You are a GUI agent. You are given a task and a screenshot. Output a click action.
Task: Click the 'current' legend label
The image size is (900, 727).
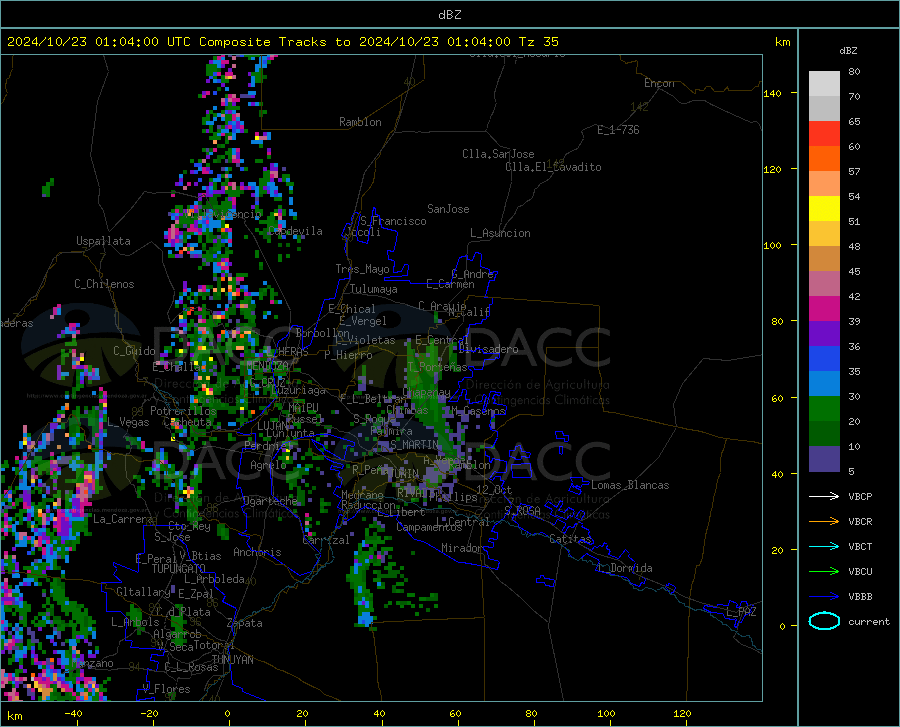click(869, 621)
